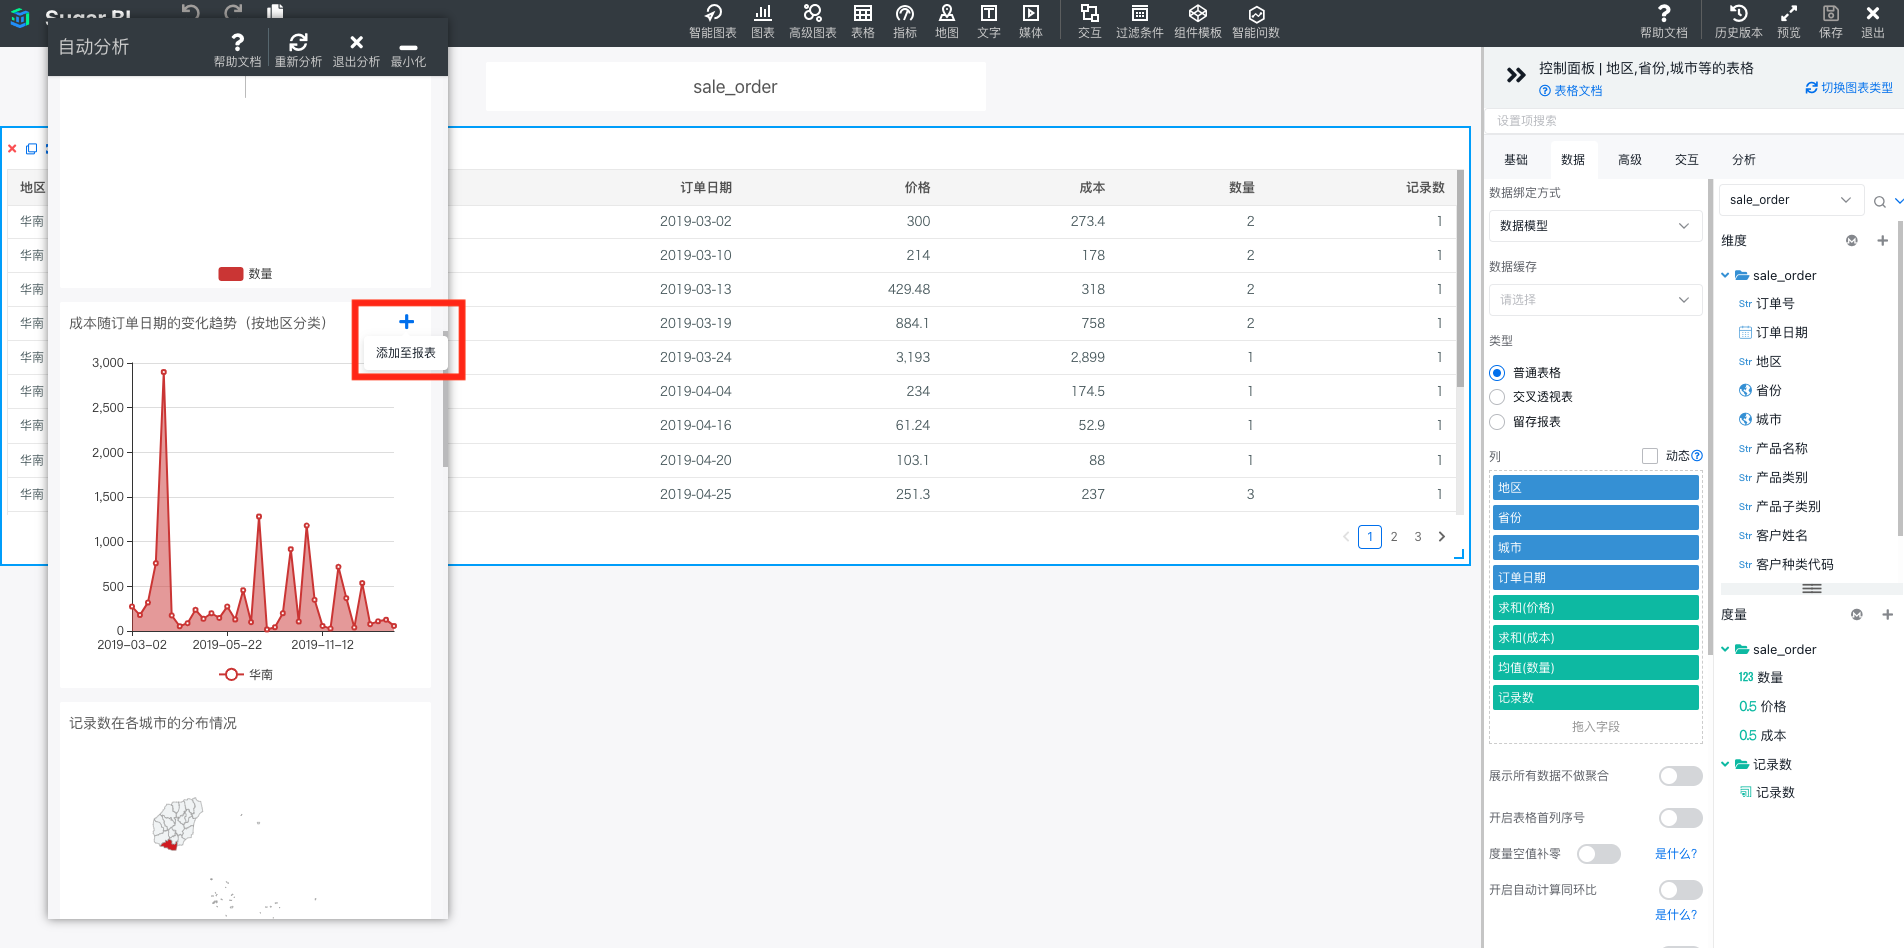This screenshot has height=948, width=1904.
Task: Toggle 度量空值补零 switch
Action: coord(1598,854)
